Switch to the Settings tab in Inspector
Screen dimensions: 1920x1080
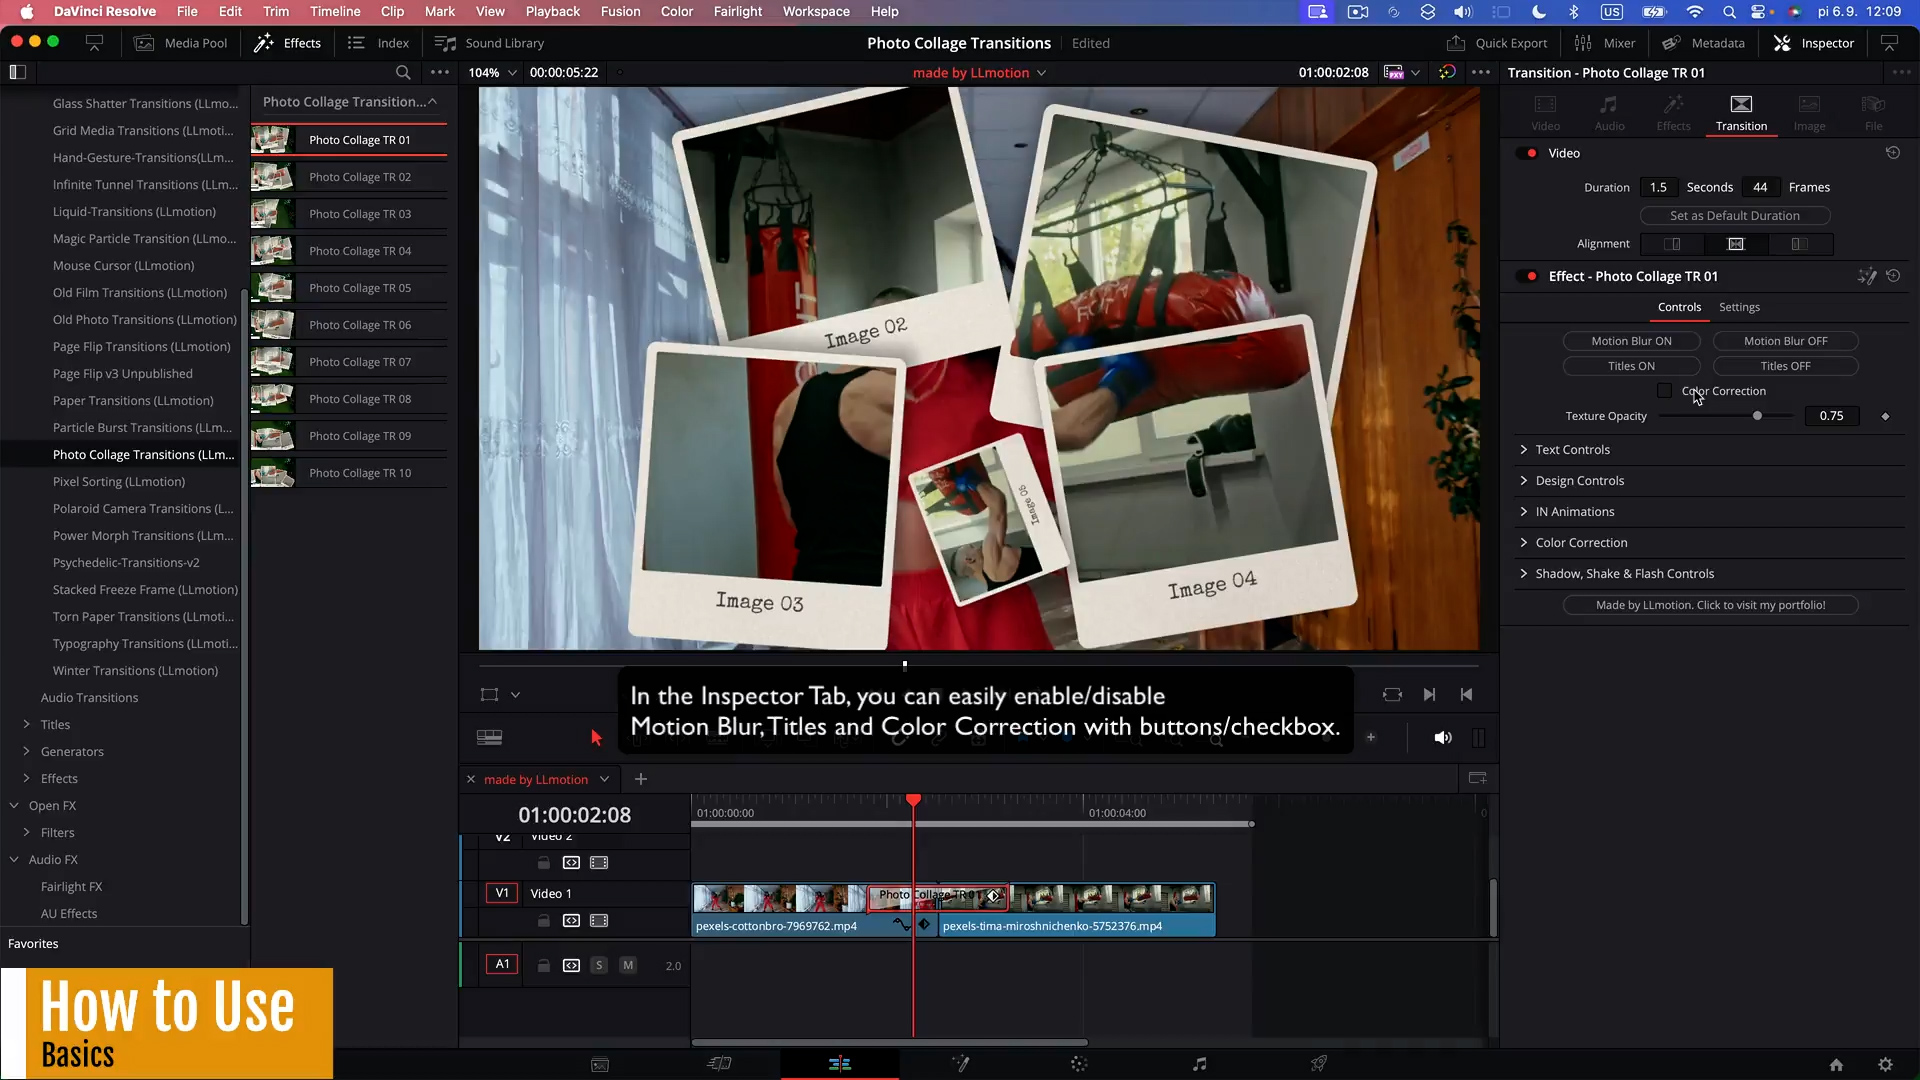(x=1739, y=307)
